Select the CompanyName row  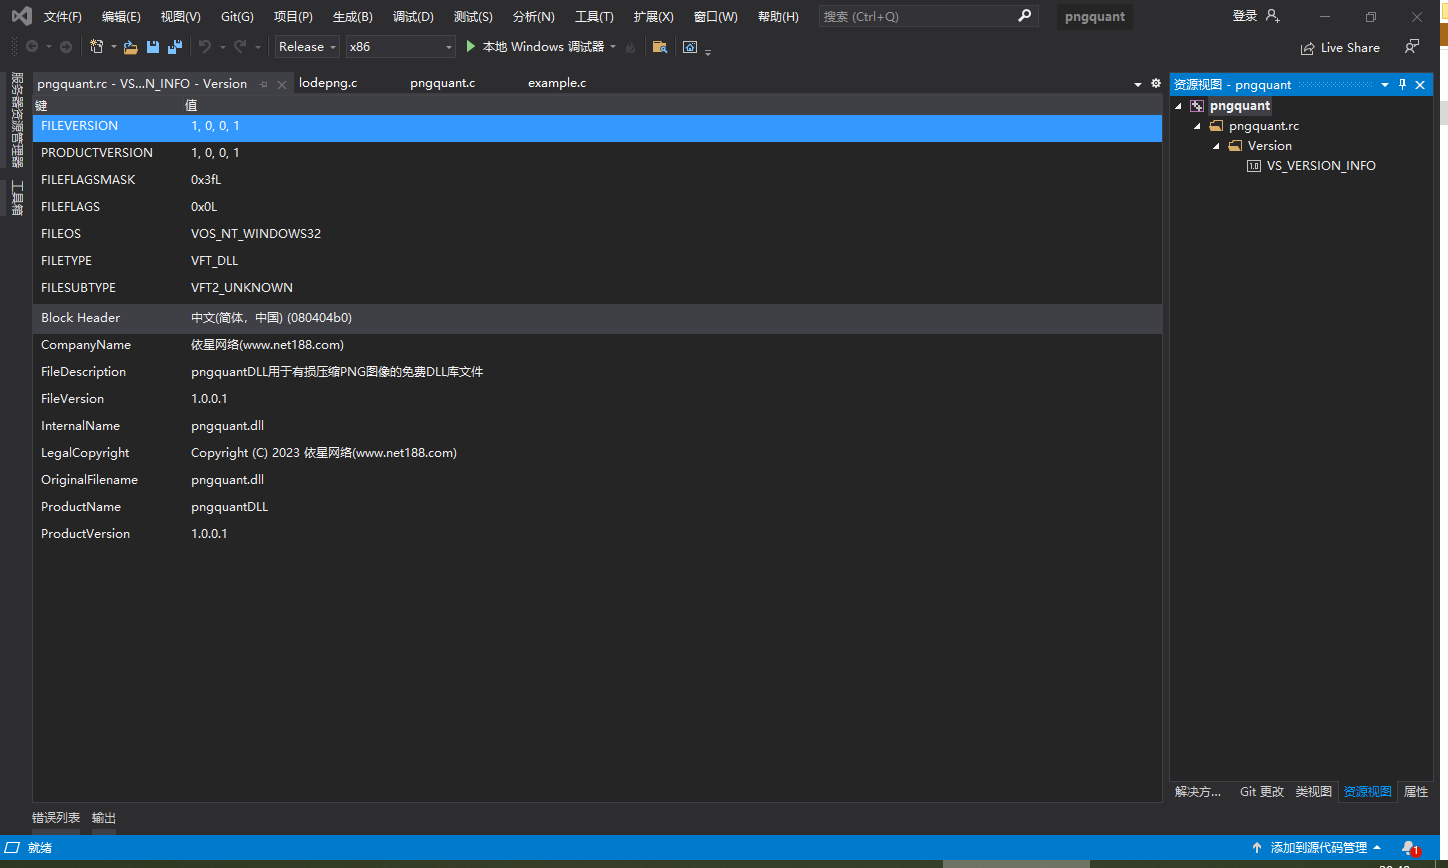pyautogui.click(x=597, y=345)
